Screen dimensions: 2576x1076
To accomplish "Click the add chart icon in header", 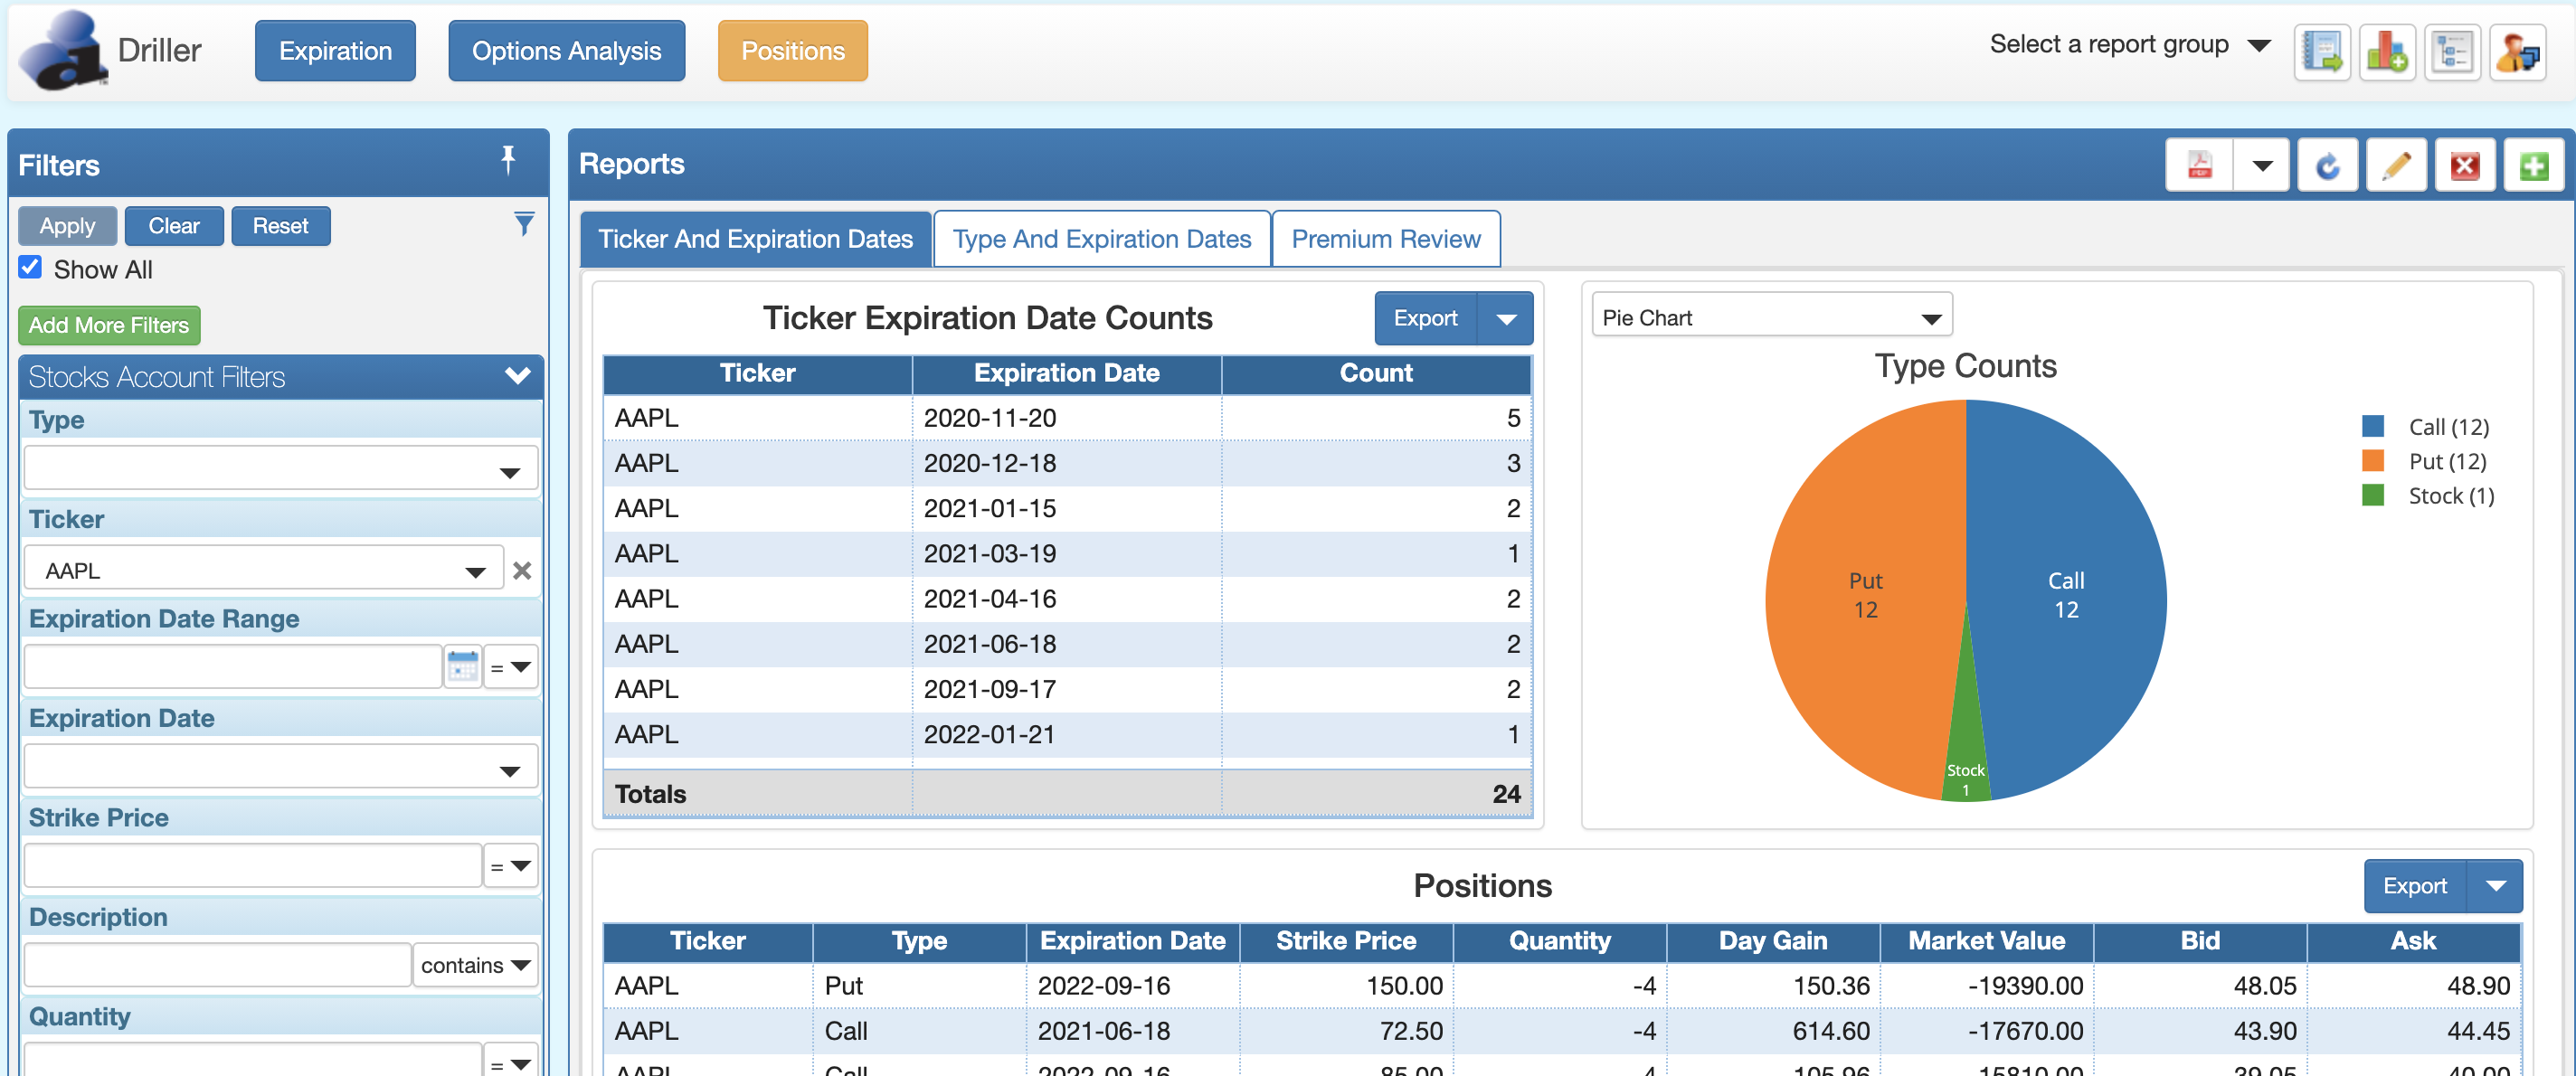I will pyautogui.click(x=2387, y=52).
